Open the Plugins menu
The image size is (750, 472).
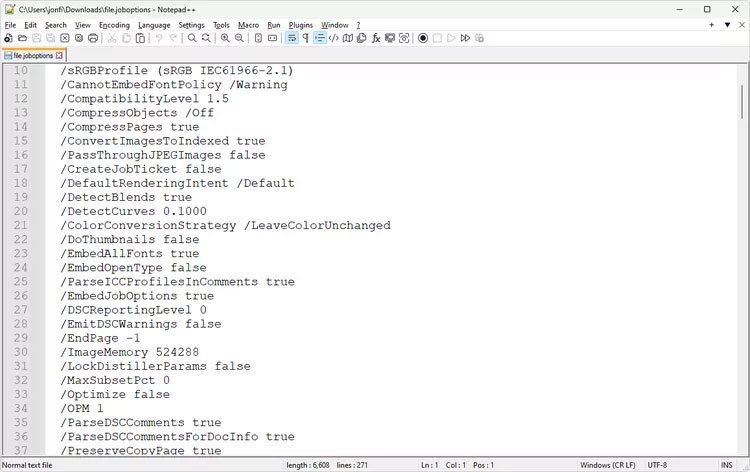tap(300, 25)
